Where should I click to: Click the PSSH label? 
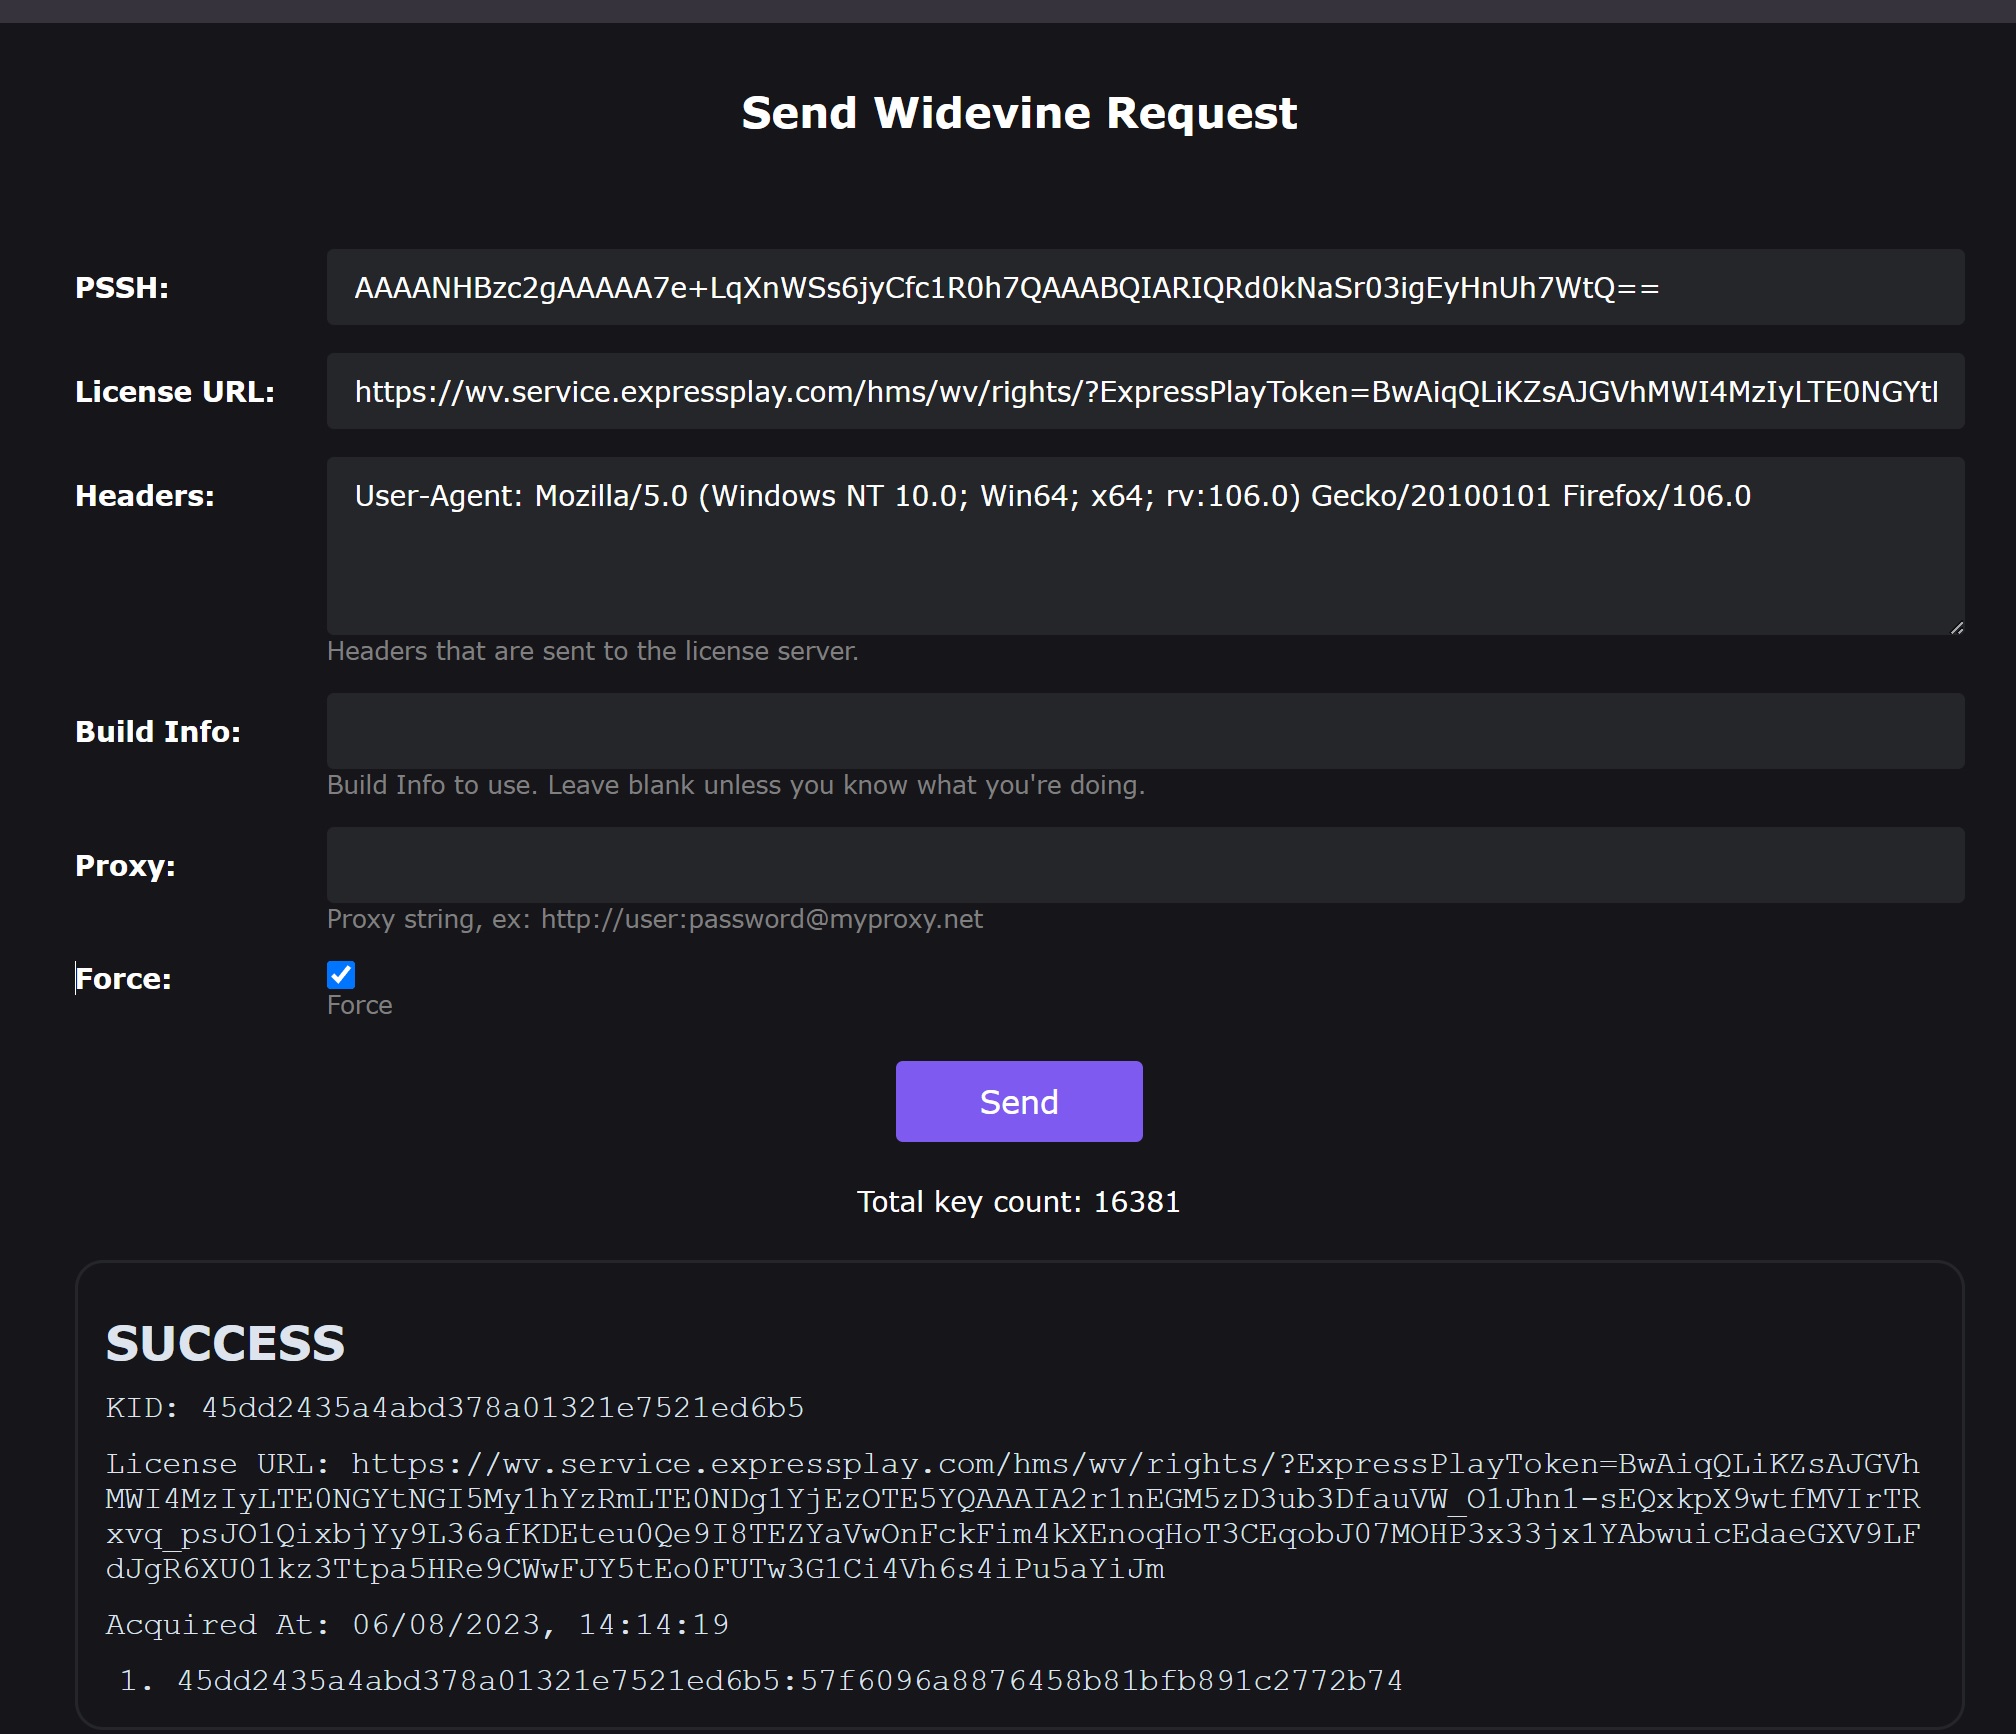click(122, 288)
